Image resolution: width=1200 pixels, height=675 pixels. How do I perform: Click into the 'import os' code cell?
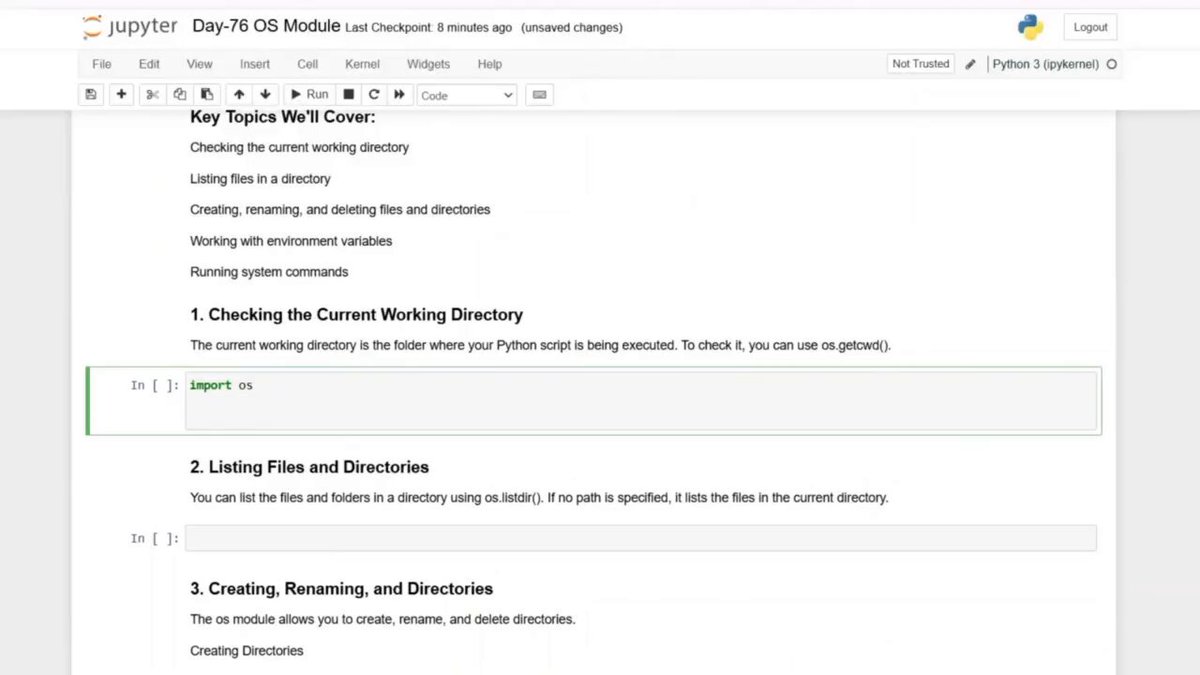tap(641, 401)
